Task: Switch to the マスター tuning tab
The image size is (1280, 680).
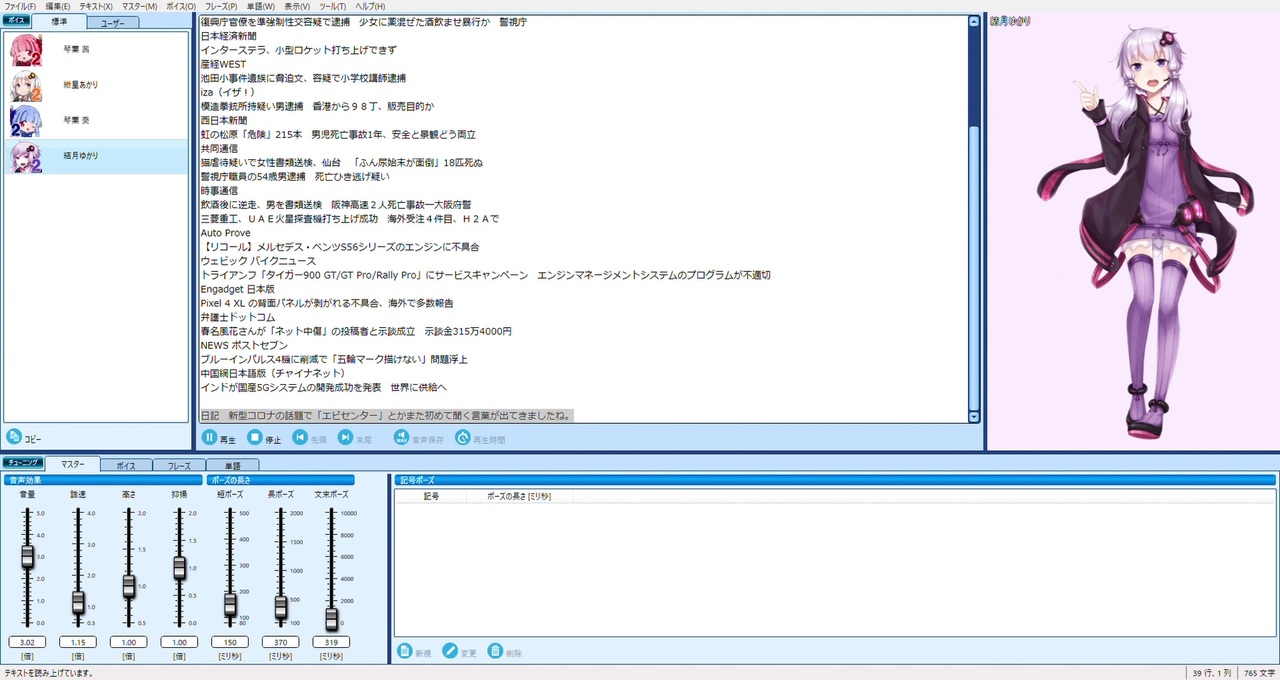Action: 73,464
